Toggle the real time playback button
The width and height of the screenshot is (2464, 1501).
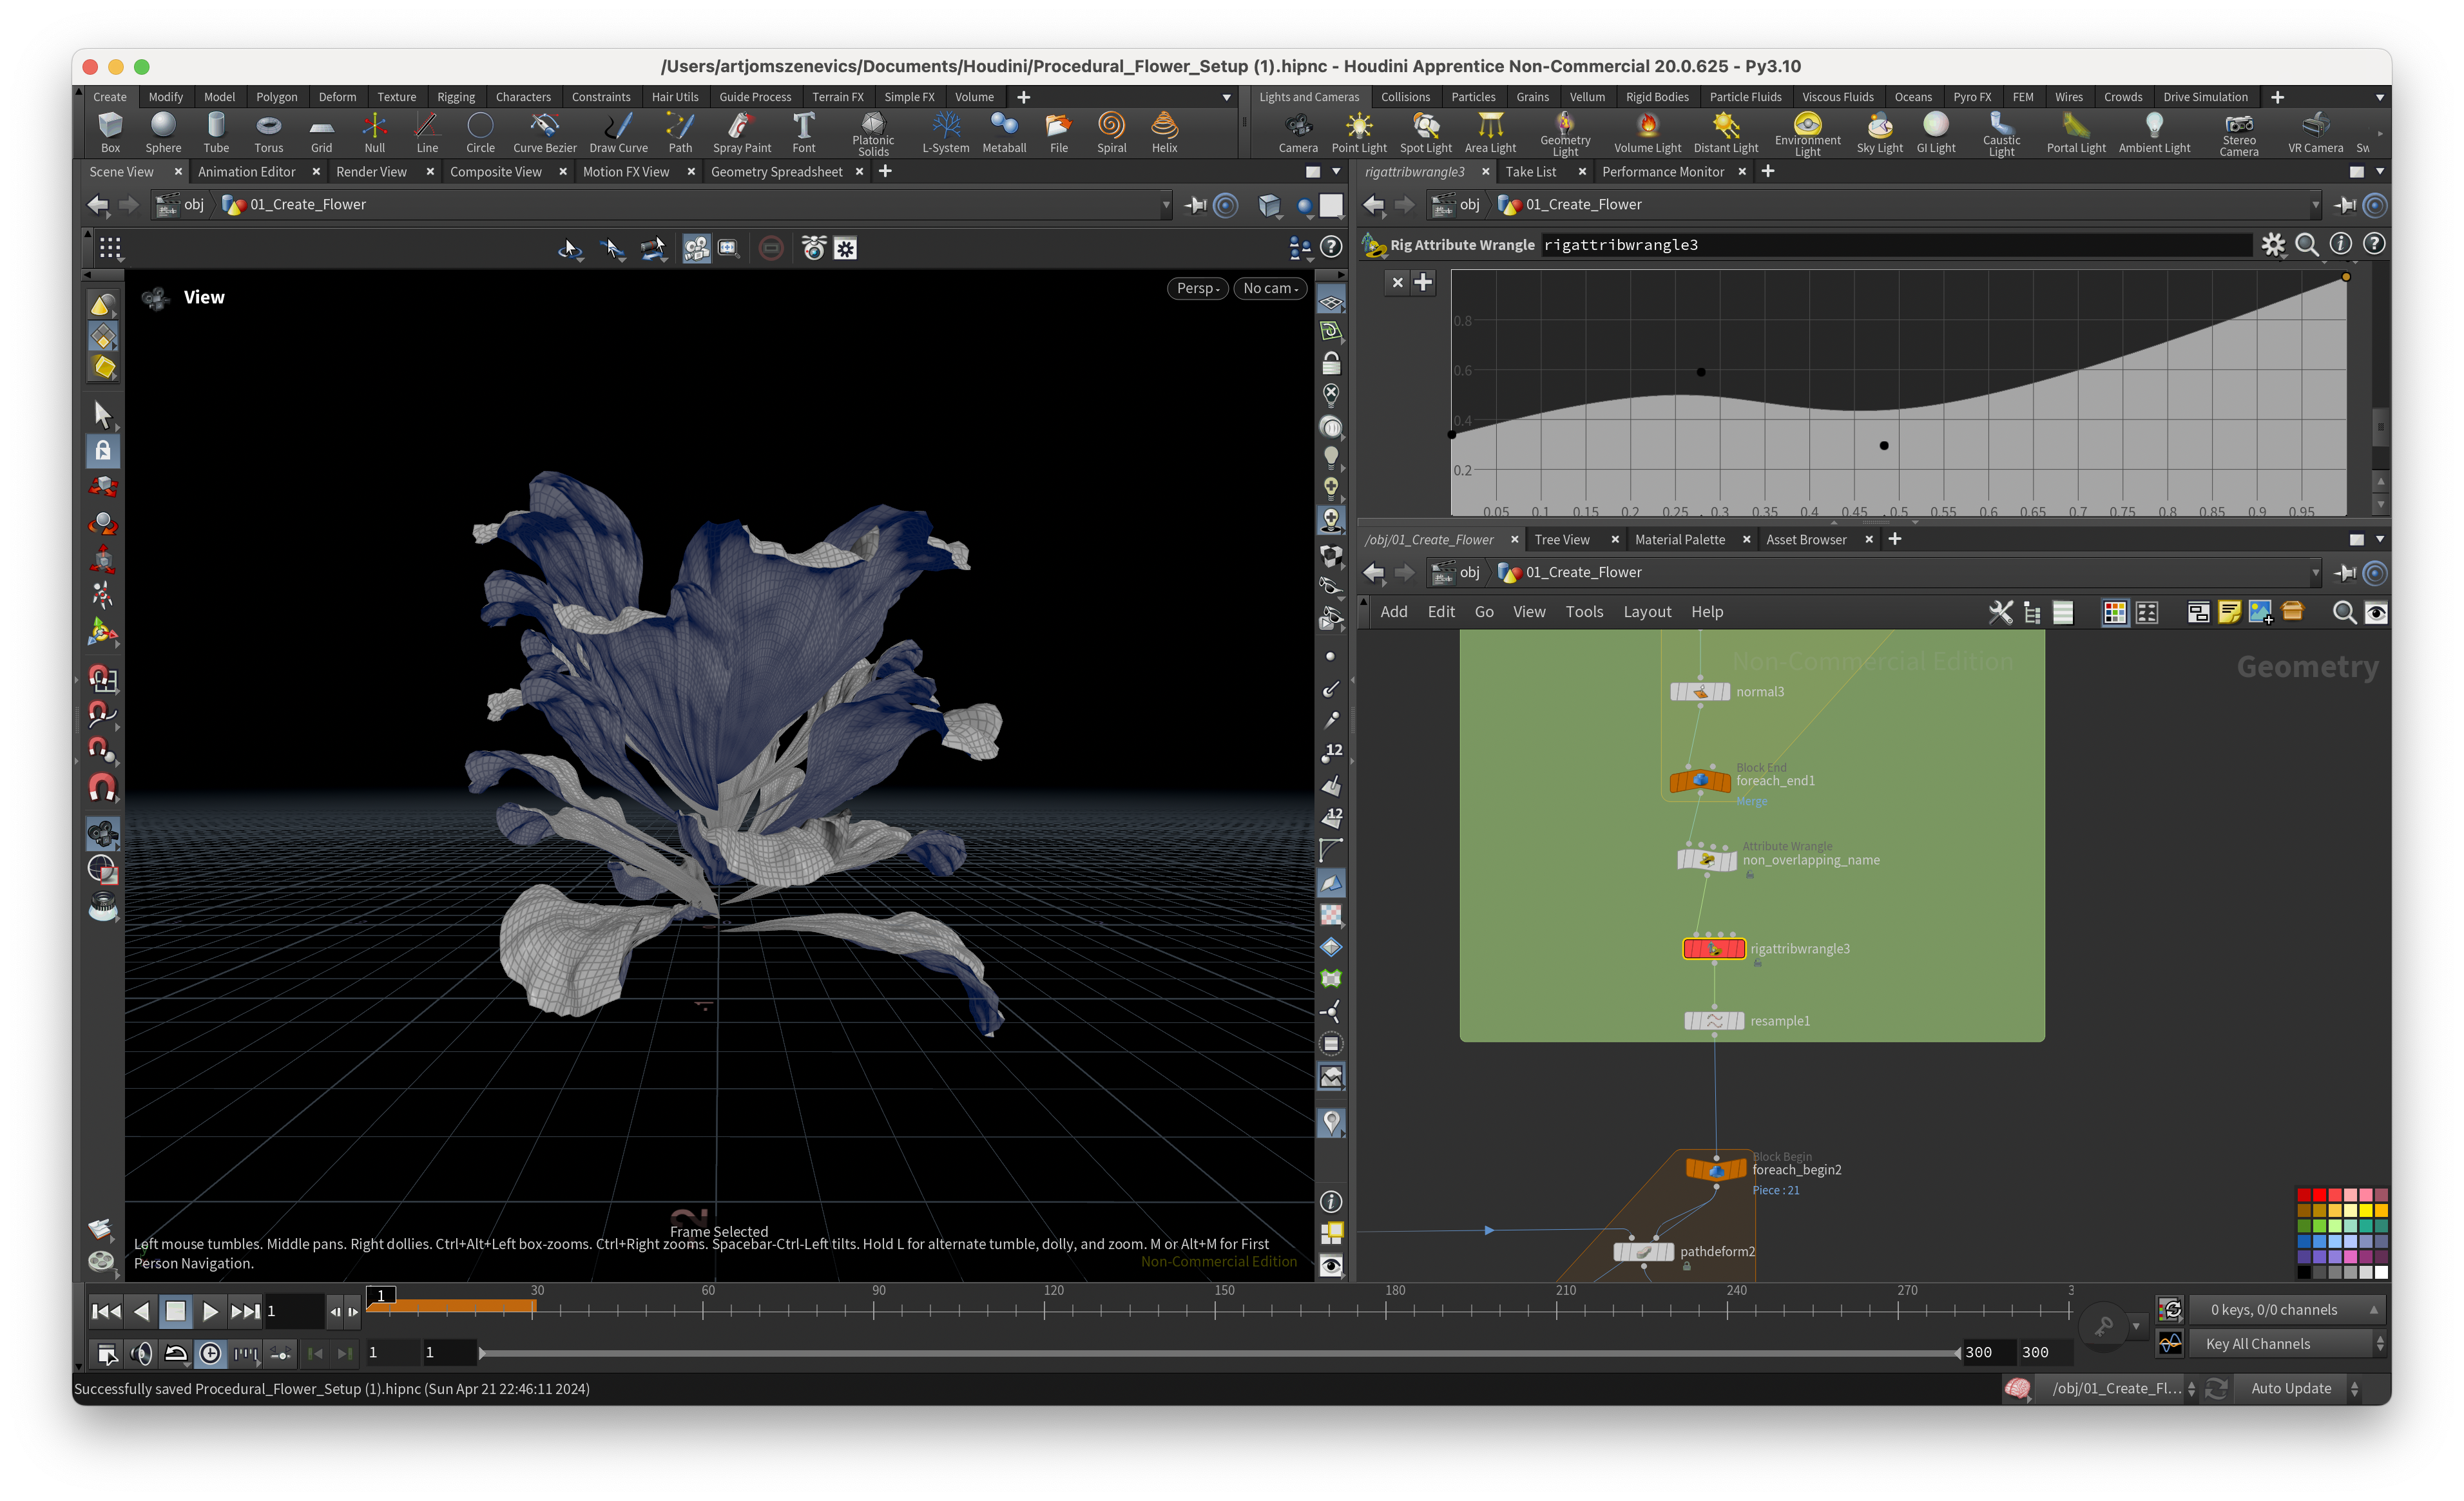click(211, 1353)
